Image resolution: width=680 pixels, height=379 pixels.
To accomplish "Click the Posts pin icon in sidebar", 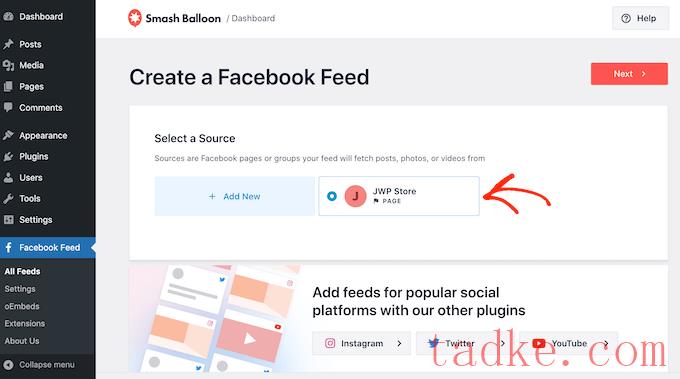I will (8, 44).
